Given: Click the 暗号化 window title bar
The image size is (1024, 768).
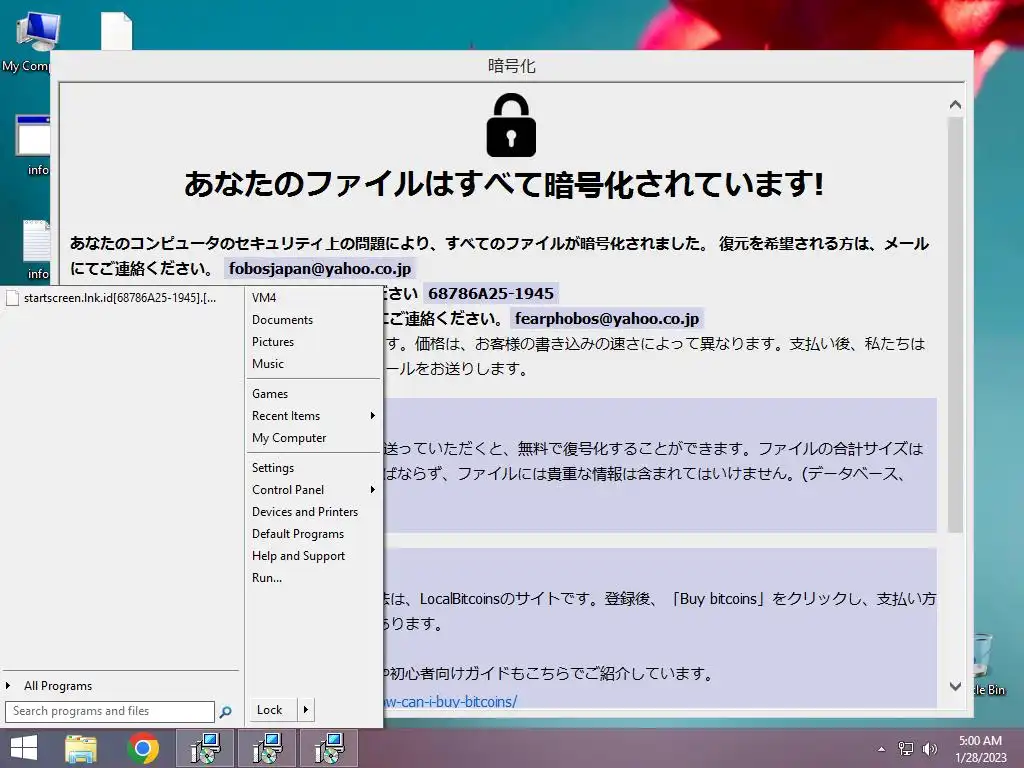Looking at the screenshot, I should click(511, 66).
